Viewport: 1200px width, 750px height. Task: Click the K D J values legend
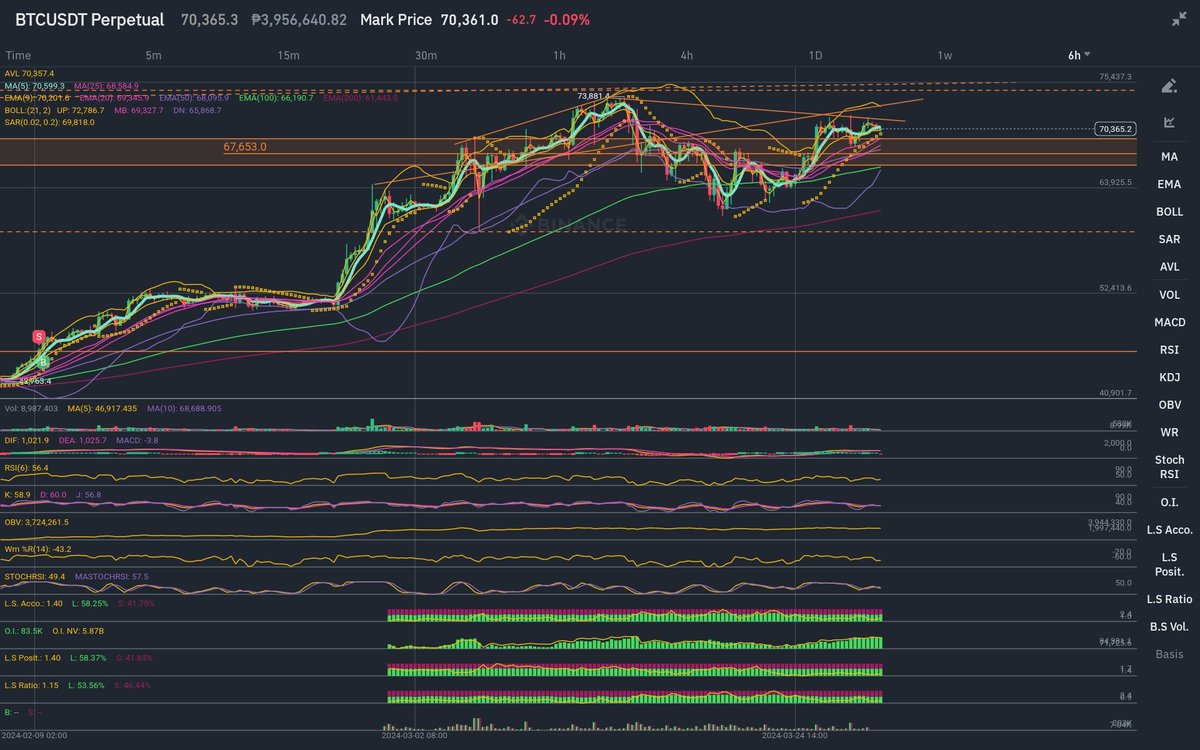(52, 494)
